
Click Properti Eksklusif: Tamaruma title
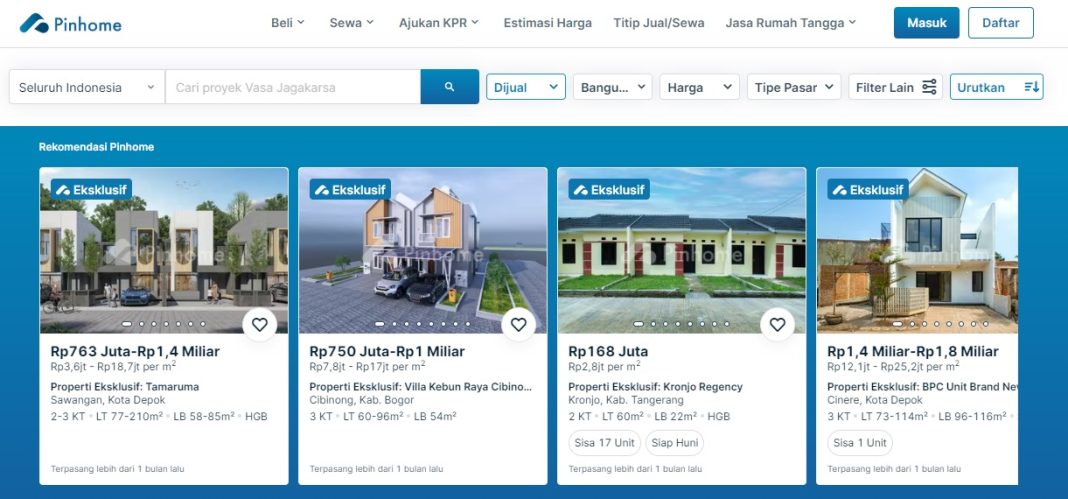click(125, 387)
